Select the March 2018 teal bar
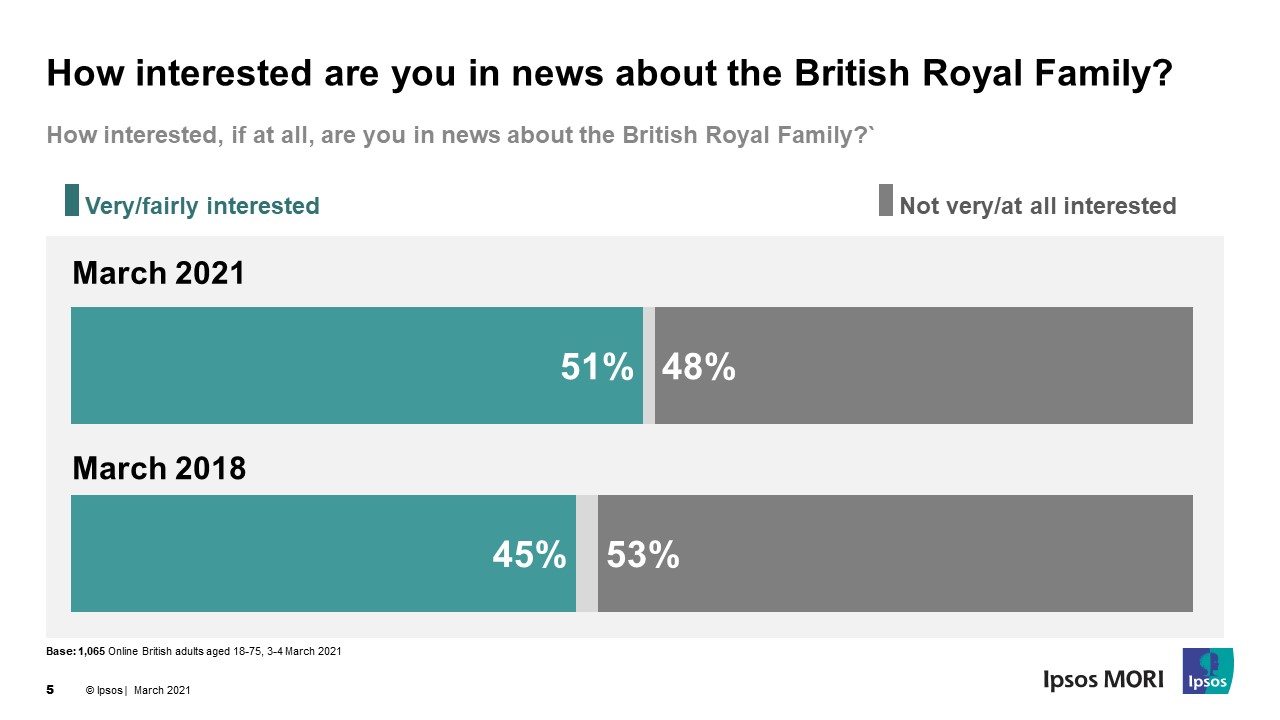1280x720 pixels. pos(323,553)
